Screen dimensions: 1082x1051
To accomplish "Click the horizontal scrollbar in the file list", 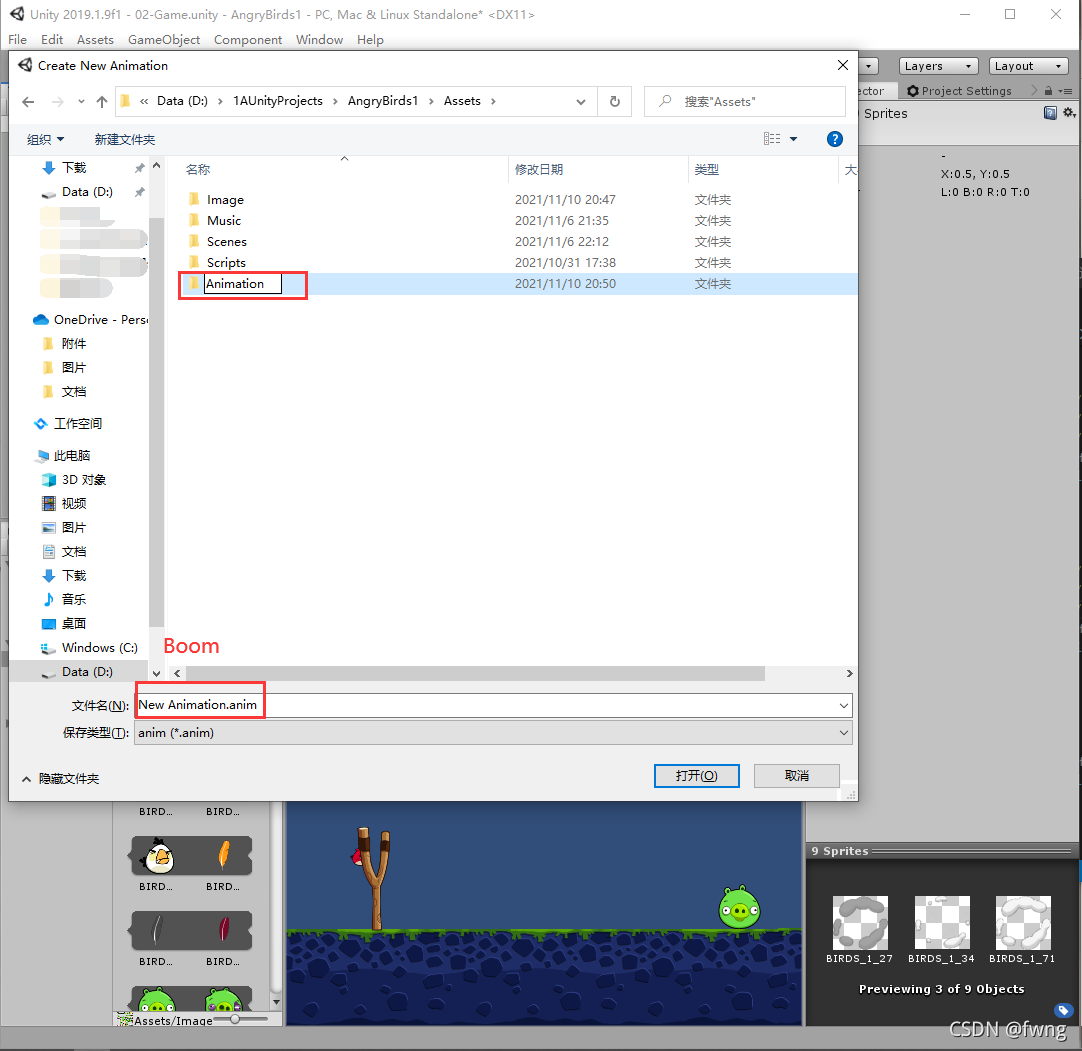I will (x=475, y=674).
